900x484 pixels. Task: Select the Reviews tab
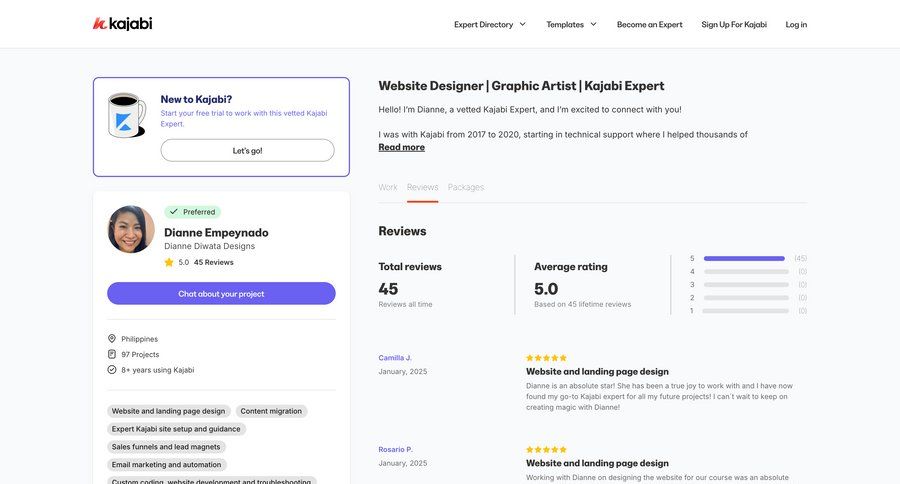(x=422, y=187)
